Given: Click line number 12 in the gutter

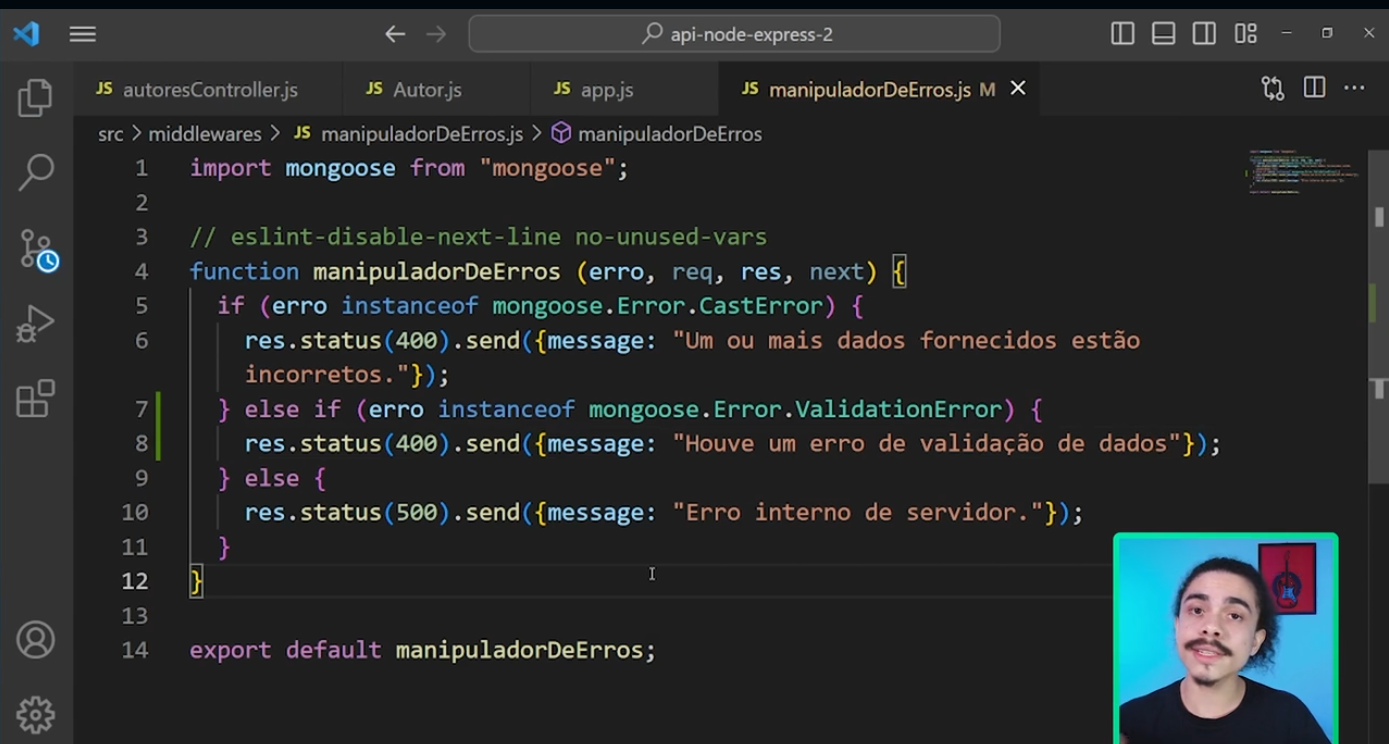Looking at the screenshot, I should click(x=135, y=581).
